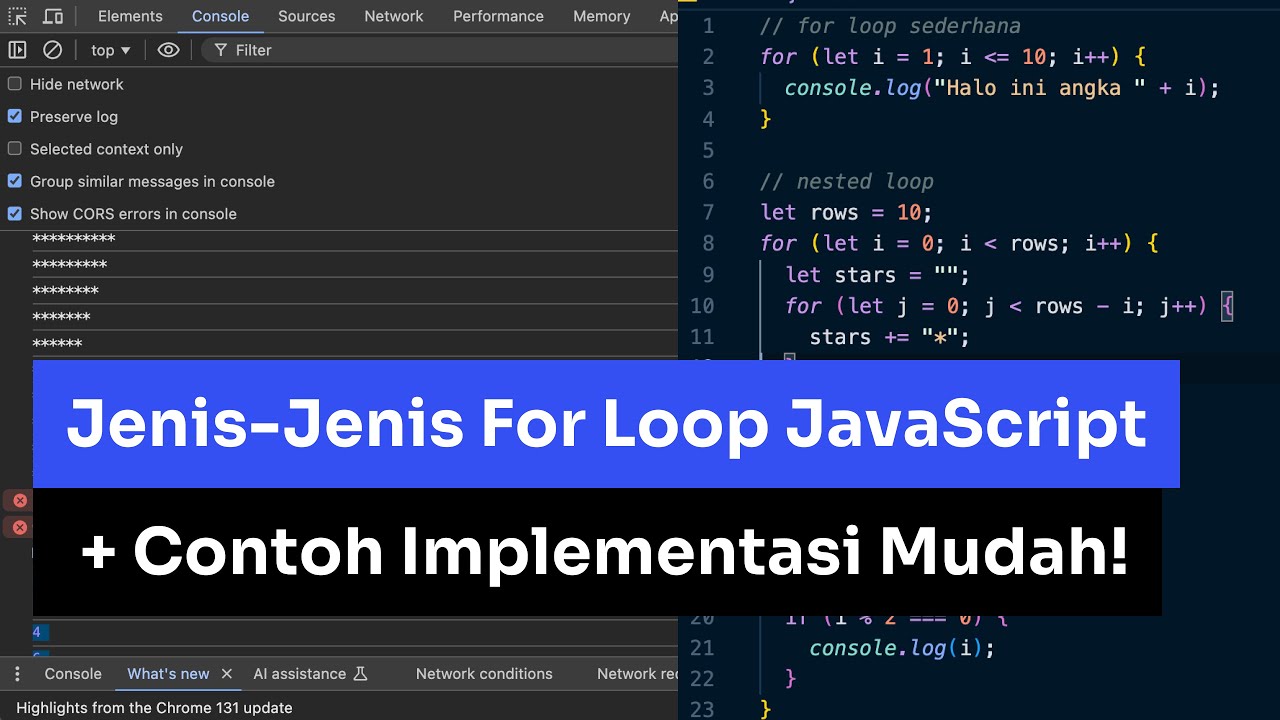Enable the Selected context only checkbox
Image resolution: width=1280 pixels, height=720 pixels.
pos(15,149)
